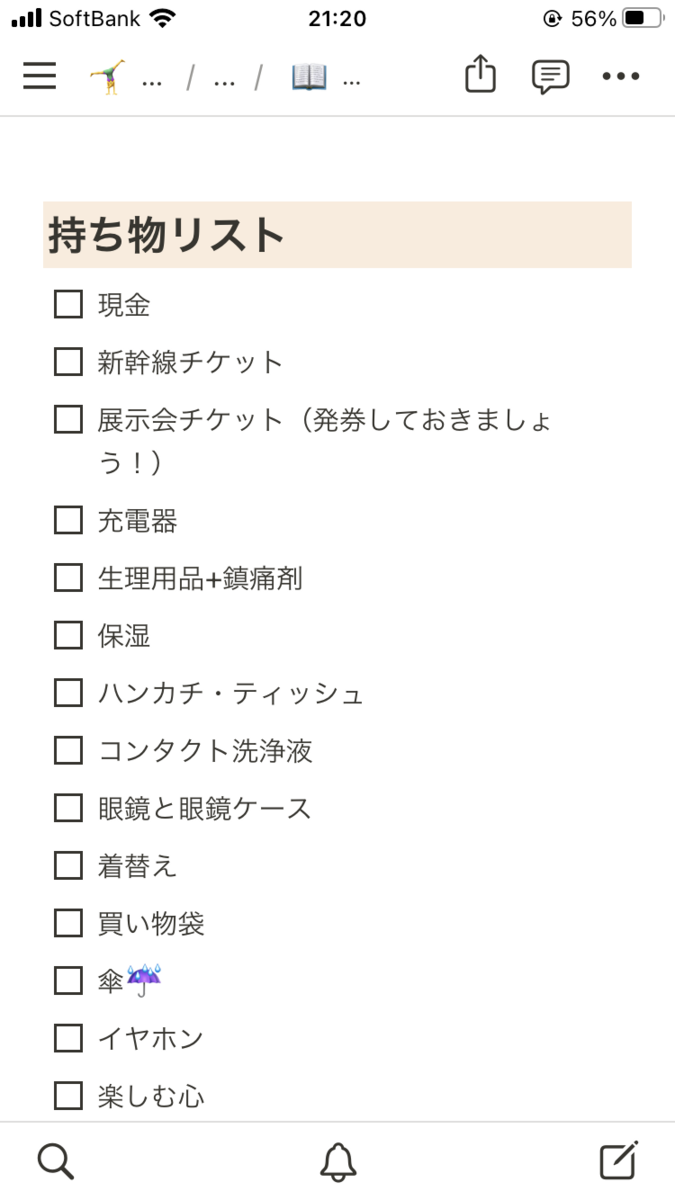The image size is (675, 1200).
Task: Open notifications bell in bottom bar
Action: pyautogui.click(x=338, y=1161)
